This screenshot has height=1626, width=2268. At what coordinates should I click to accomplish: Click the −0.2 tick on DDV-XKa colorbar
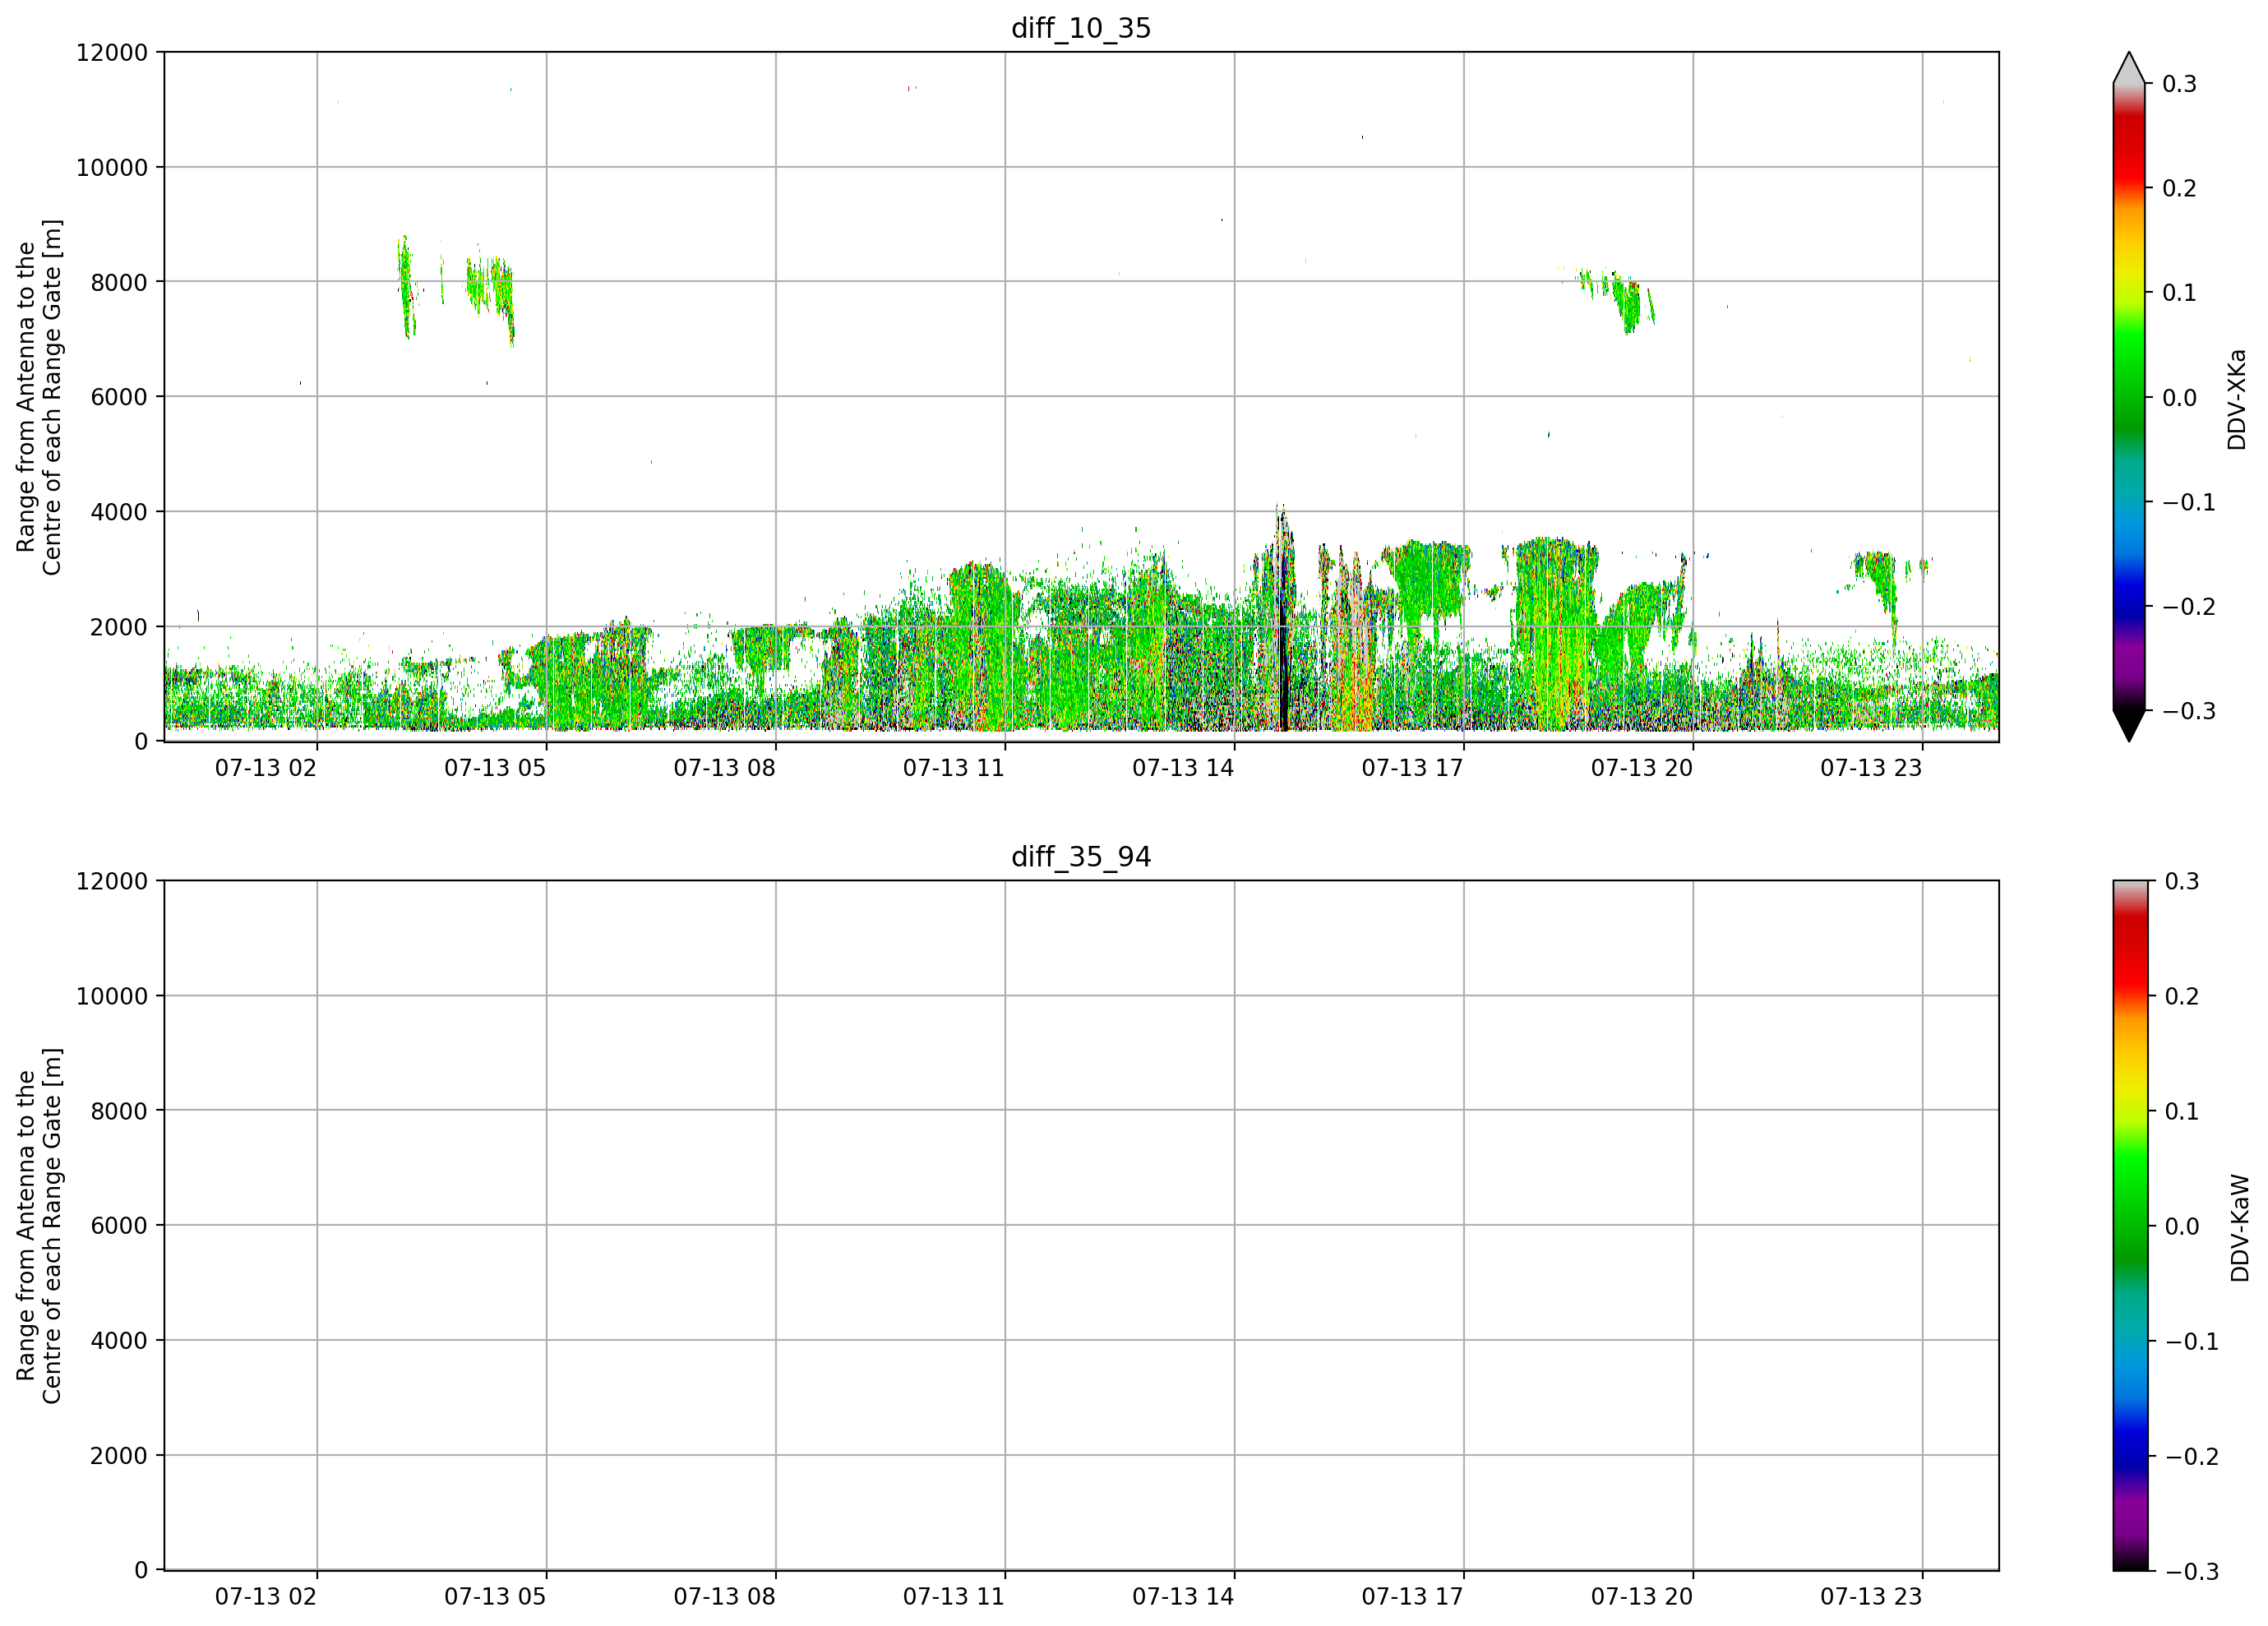2189,607
